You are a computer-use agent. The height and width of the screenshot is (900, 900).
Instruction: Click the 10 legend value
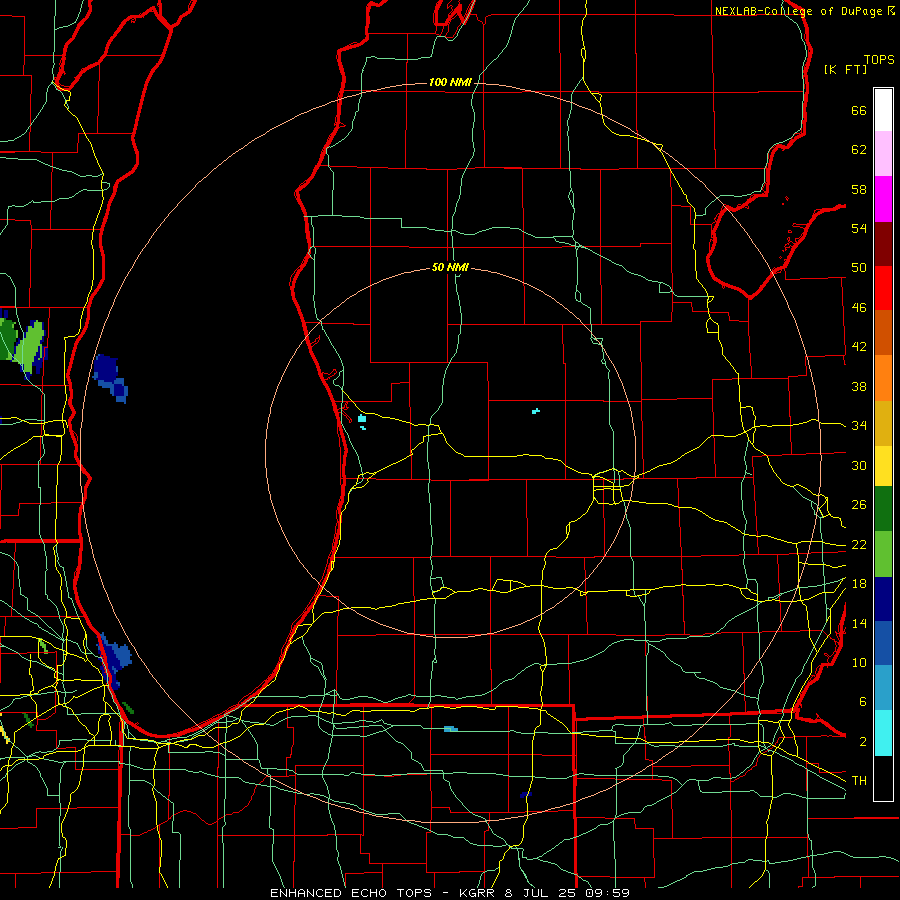(859, 662)
